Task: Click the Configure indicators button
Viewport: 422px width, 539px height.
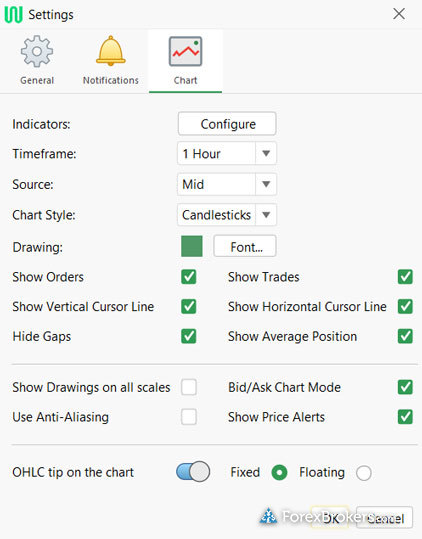Action: click(227, 124)
